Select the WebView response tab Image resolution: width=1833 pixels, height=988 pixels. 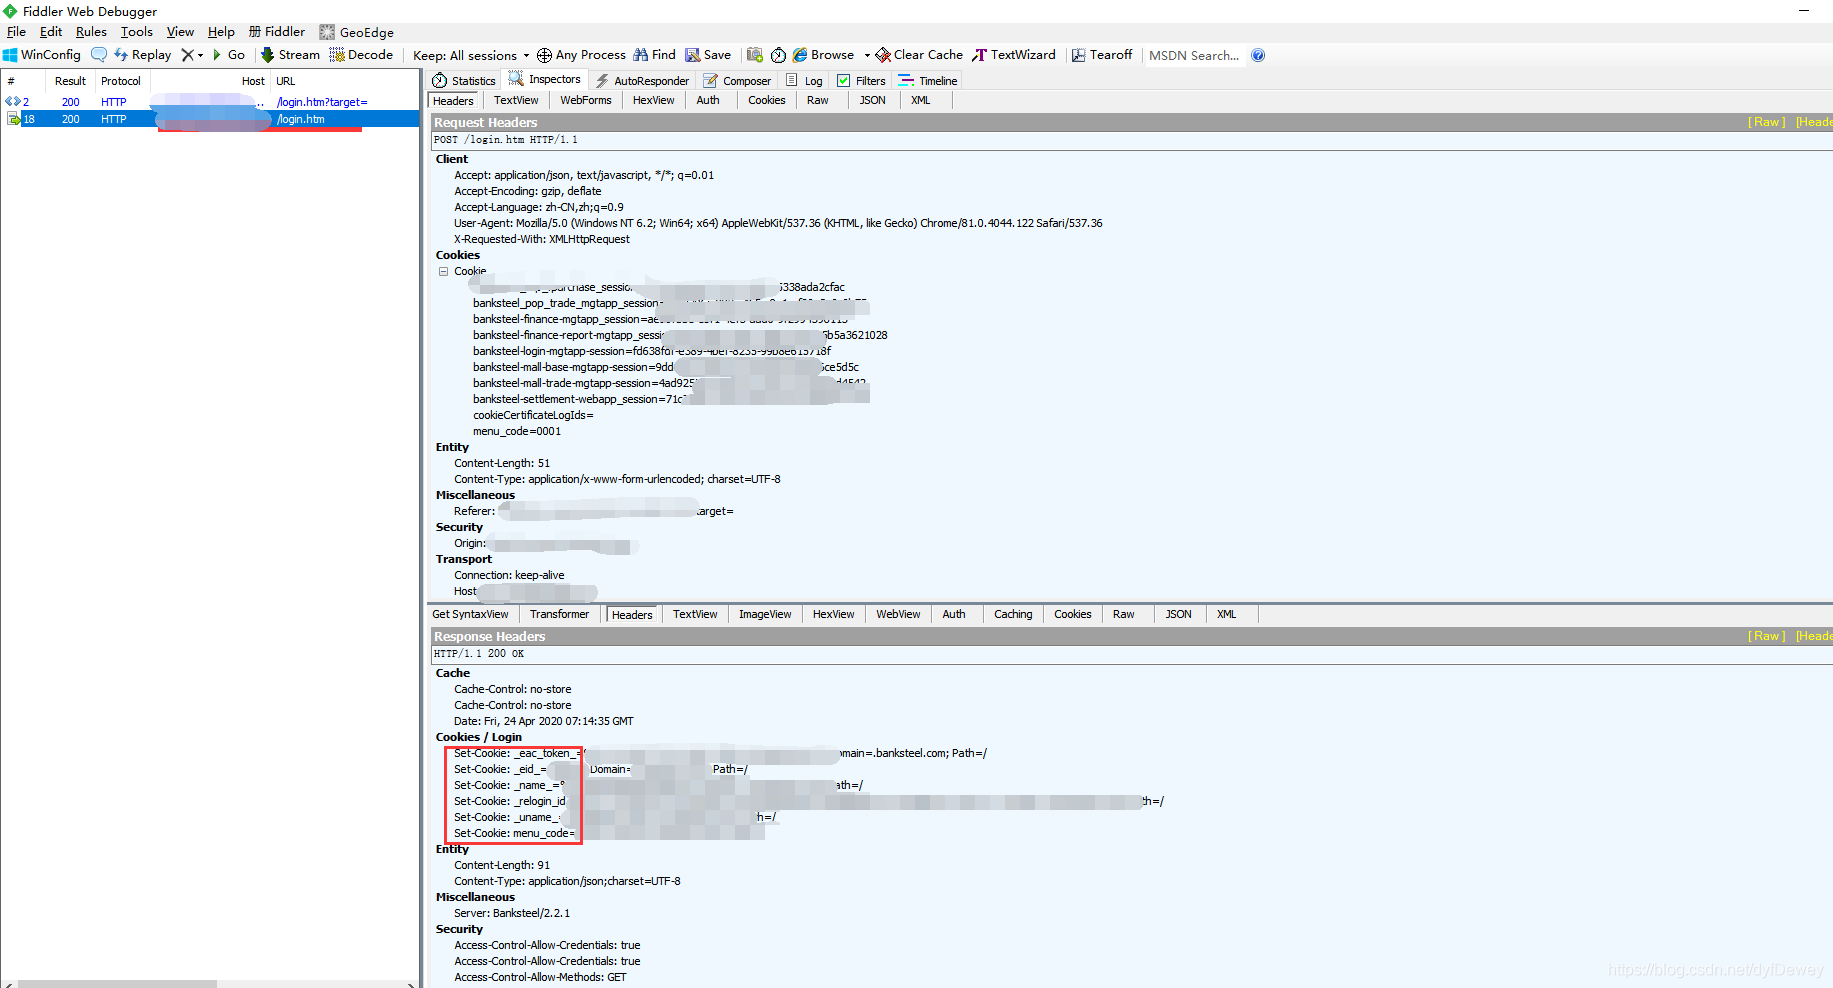point(898,614)
